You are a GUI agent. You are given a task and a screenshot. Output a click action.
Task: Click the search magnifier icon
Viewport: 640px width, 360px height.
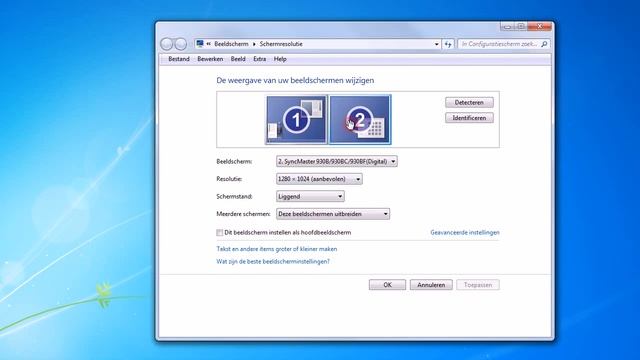(x=544, y=44)
